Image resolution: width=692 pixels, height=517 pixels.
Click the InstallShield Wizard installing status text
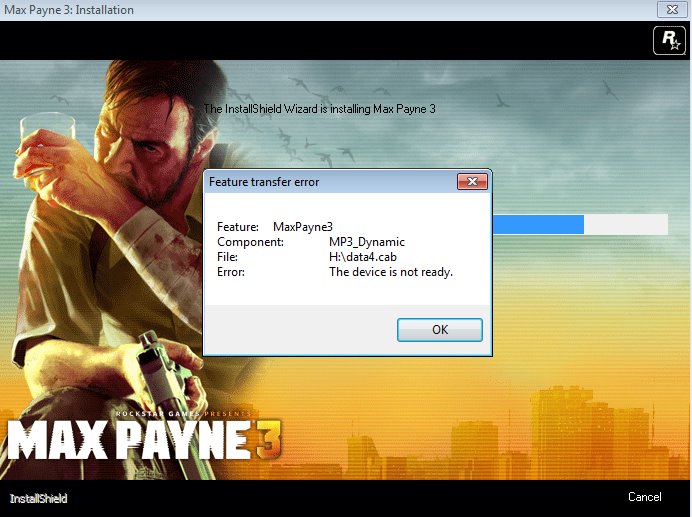320,109
